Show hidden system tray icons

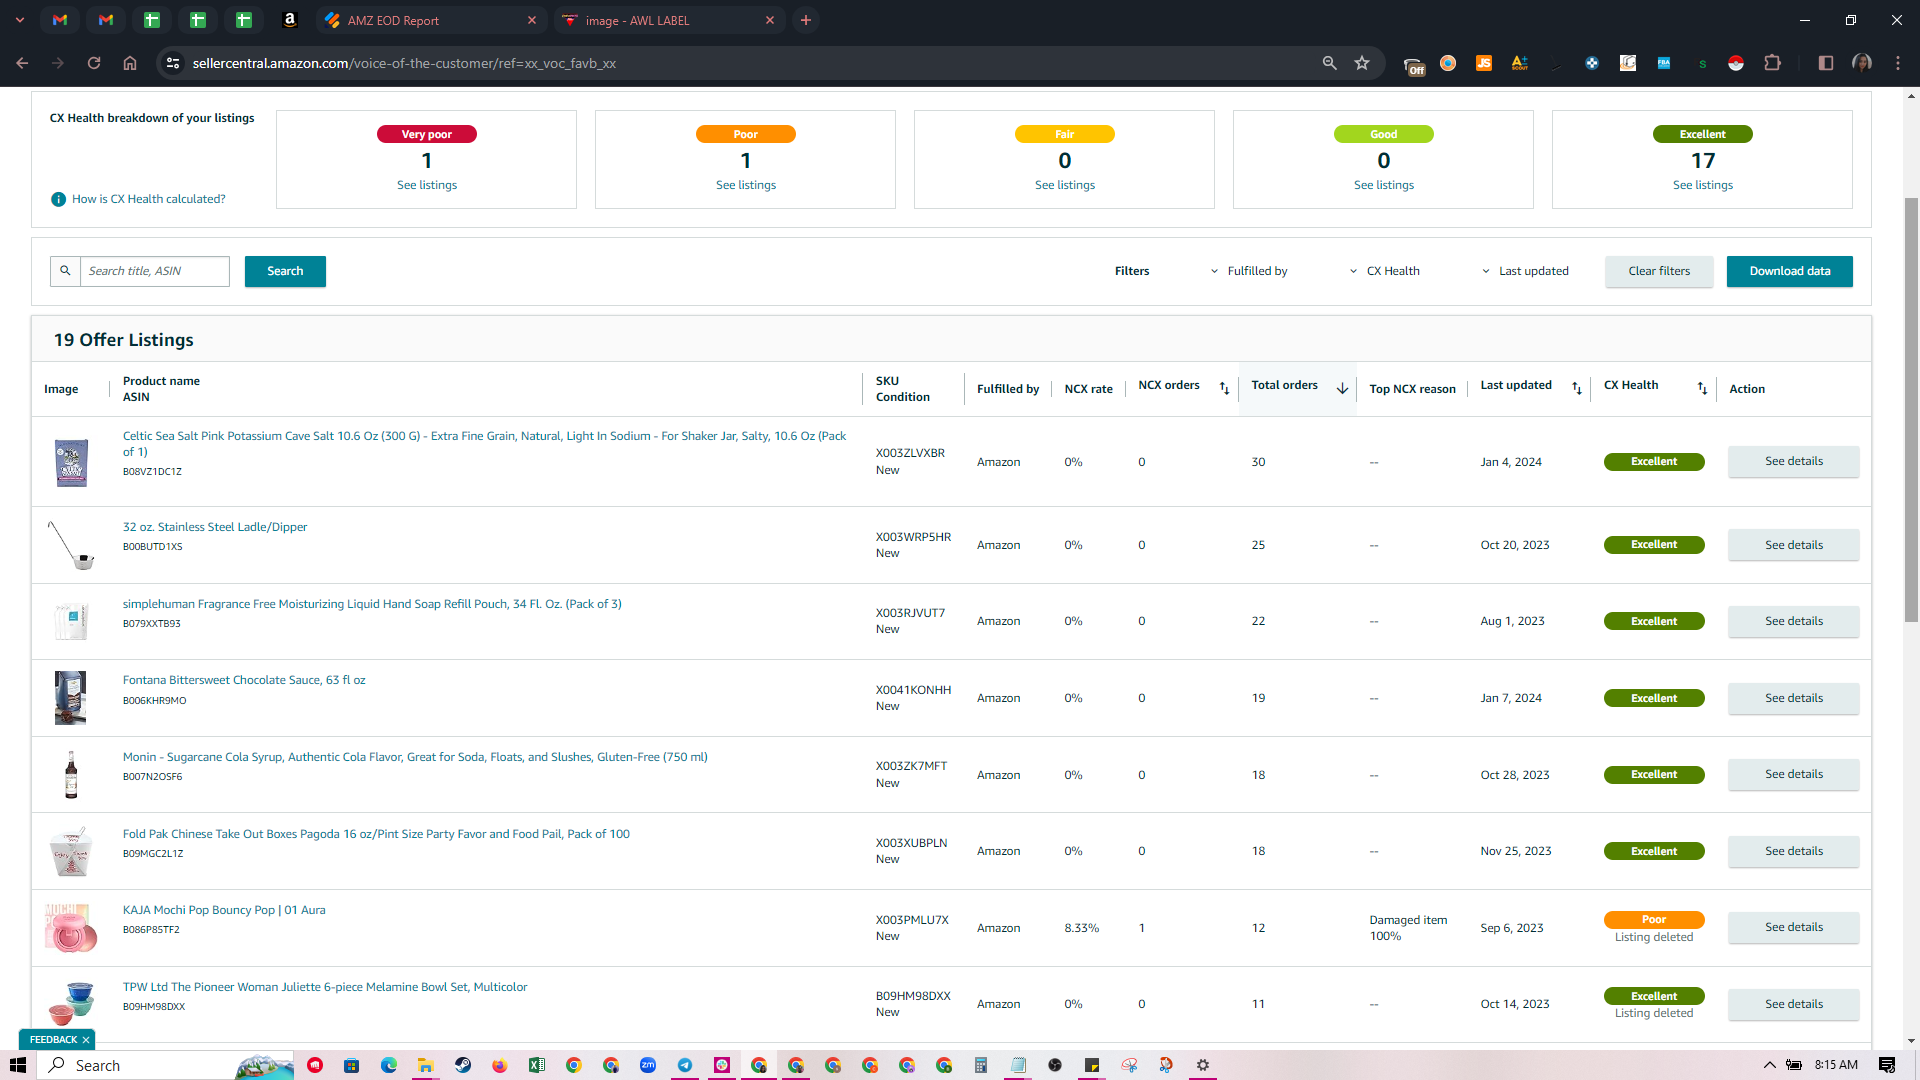[1769, 1065]
